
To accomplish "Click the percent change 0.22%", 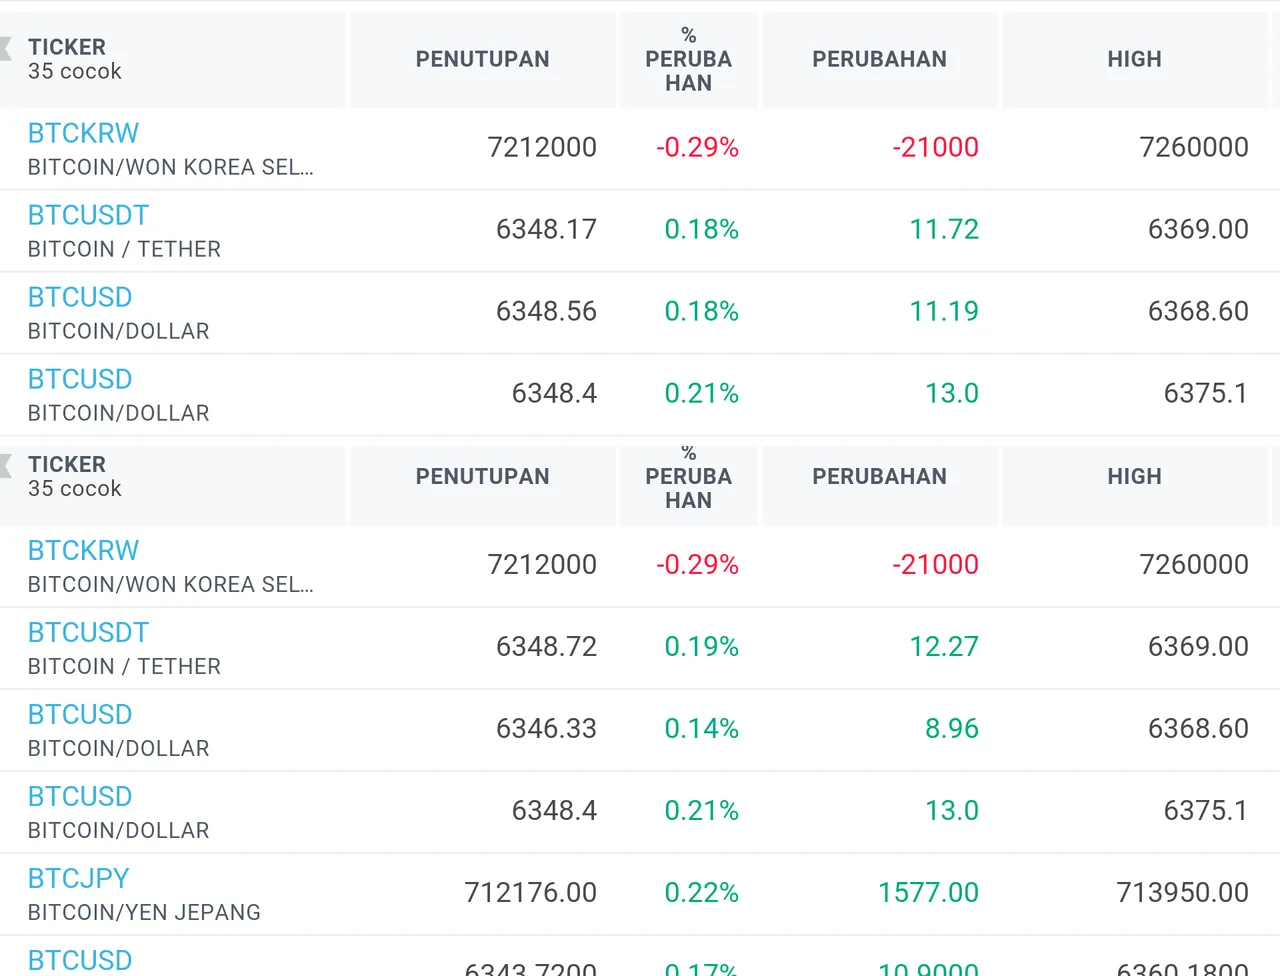I will click(x=702, y=892).
